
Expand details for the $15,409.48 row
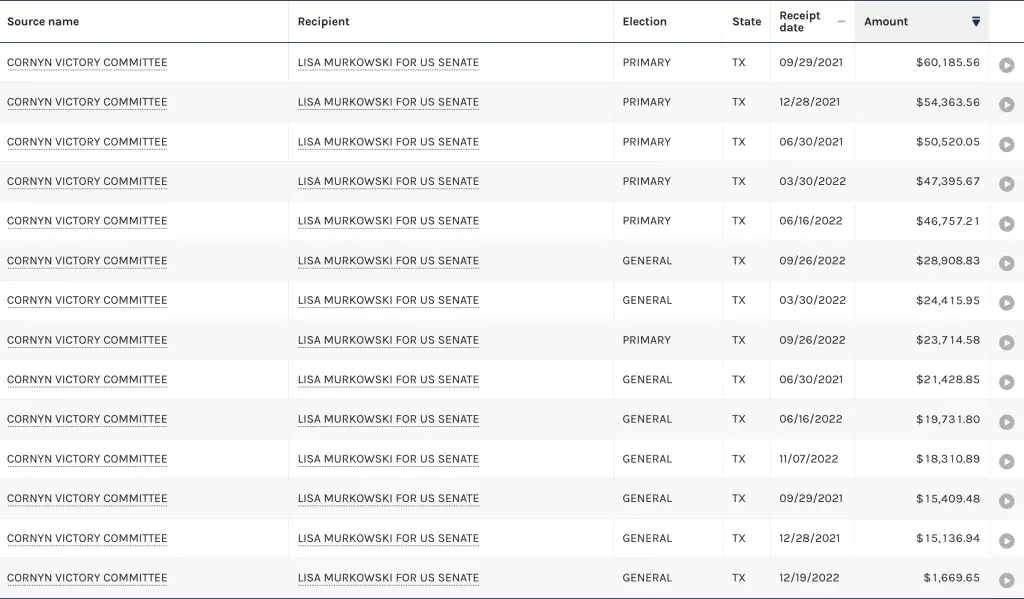coord(1006,501)
